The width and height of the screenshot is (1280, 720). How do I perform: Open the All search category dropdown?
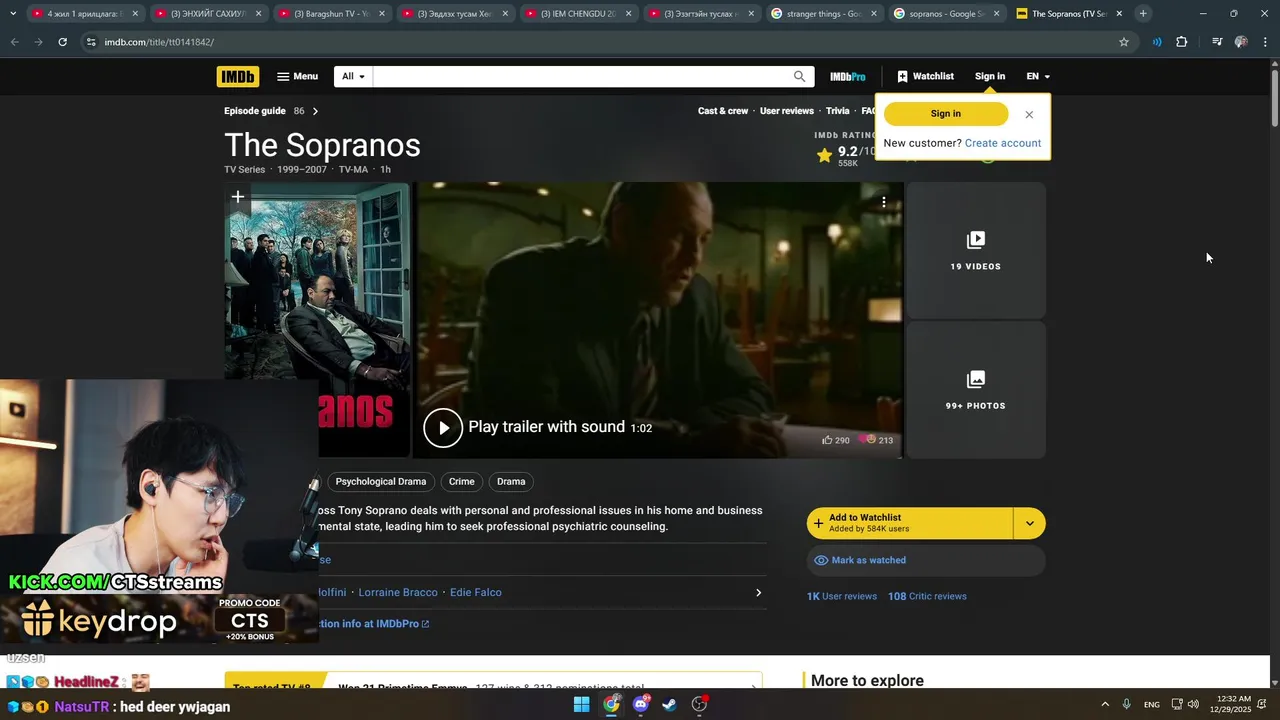(x=353, y=76)
